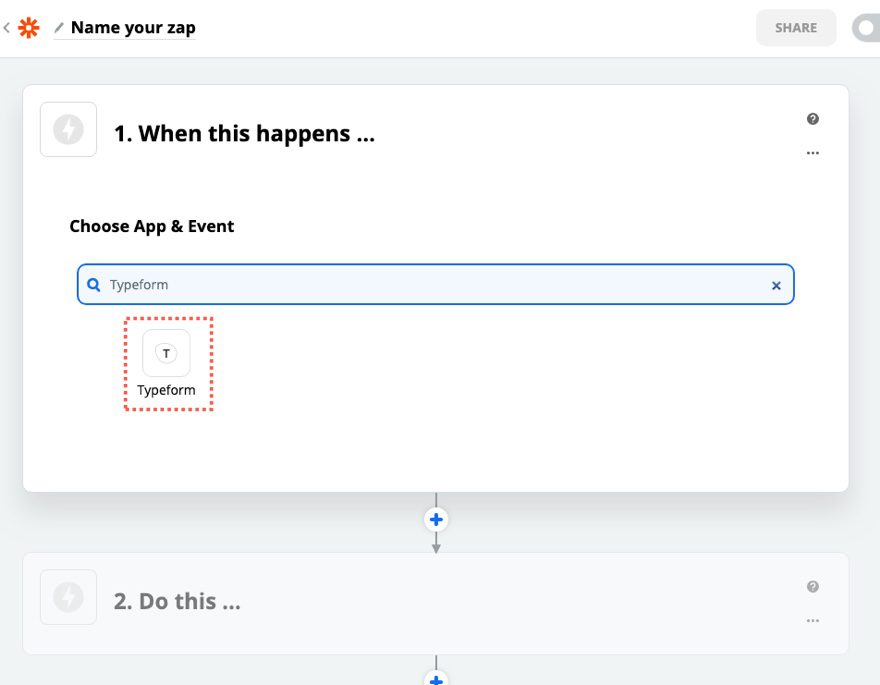The height and width of the screenshot is (685, 880).
Task: Click the back chevron arrow
Action: click(7, 28)
